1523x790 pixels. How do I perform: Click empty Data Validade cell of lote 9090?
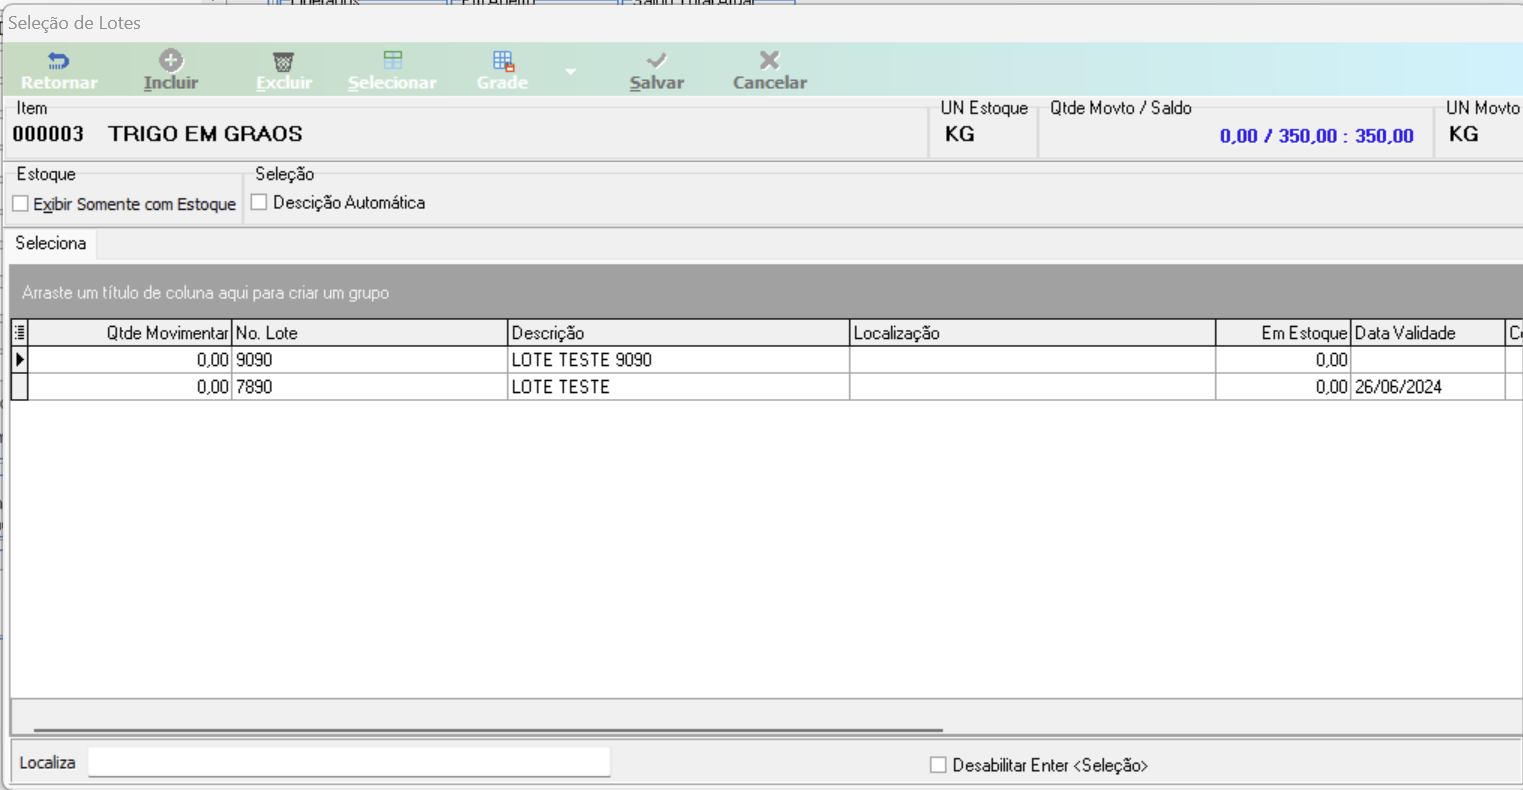point(1428,360)
